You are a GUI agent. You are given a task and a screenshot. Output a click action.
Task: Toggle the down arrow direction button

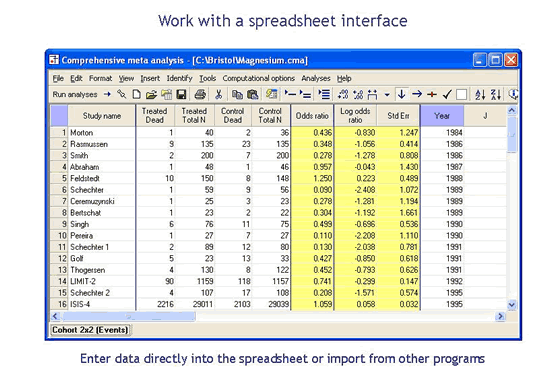[x=401, y=94]
